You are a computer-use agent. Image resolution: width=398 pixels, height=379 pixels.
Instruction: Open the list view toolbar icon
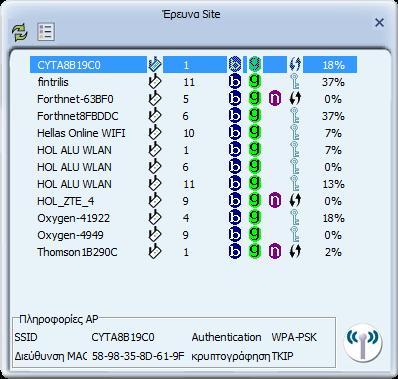click(46, 32)
